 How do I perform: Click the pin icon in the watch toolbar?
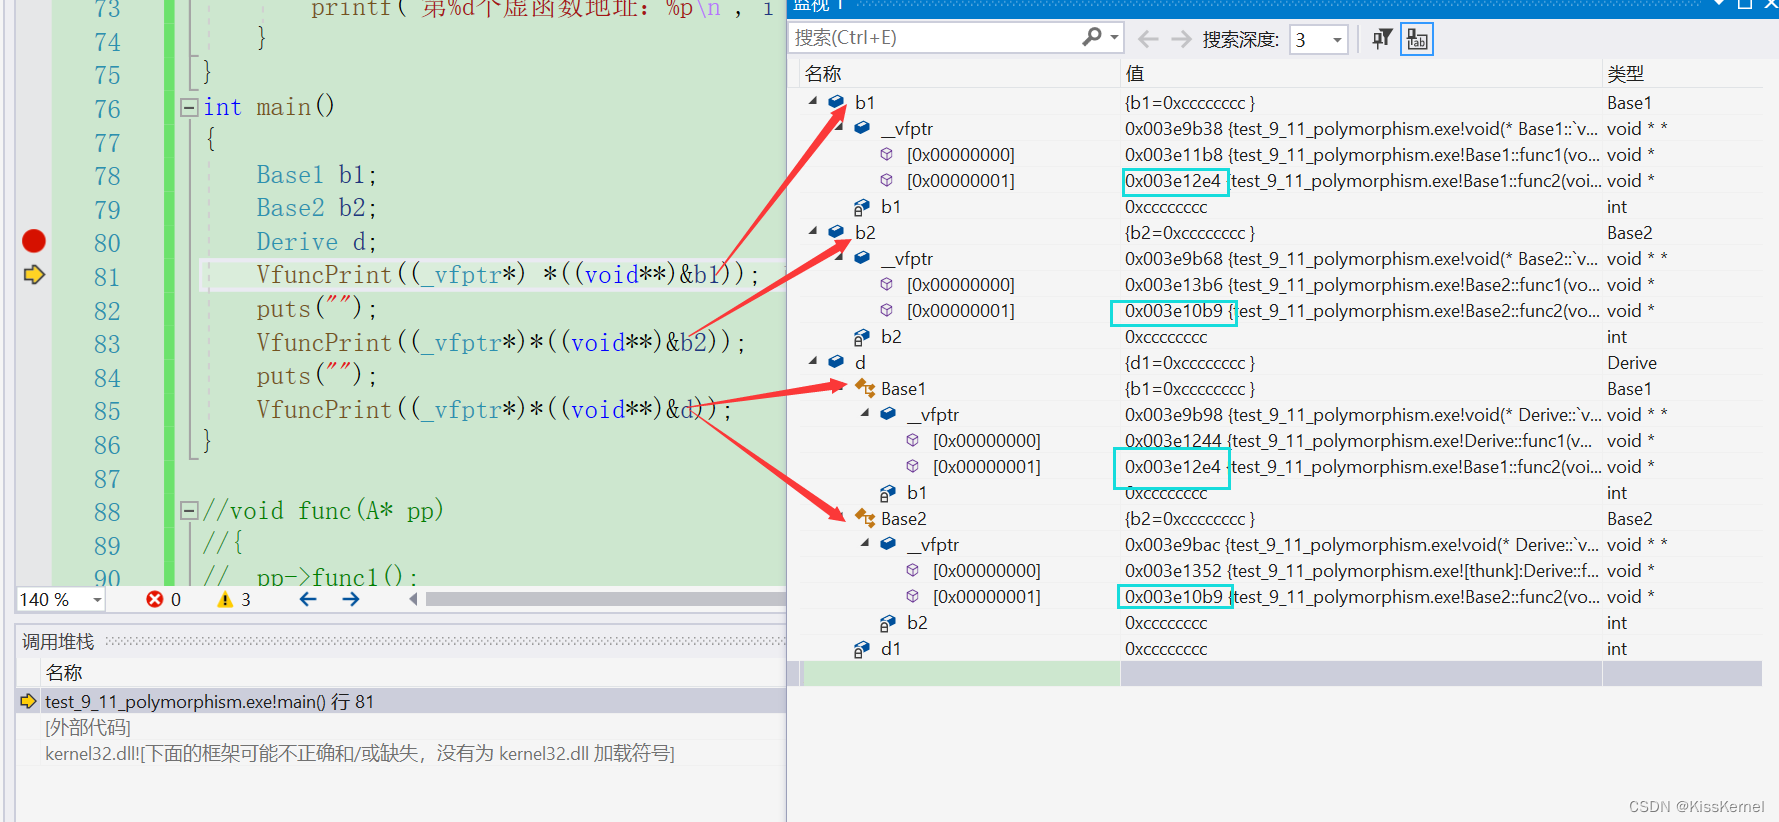click(1382, 39)
